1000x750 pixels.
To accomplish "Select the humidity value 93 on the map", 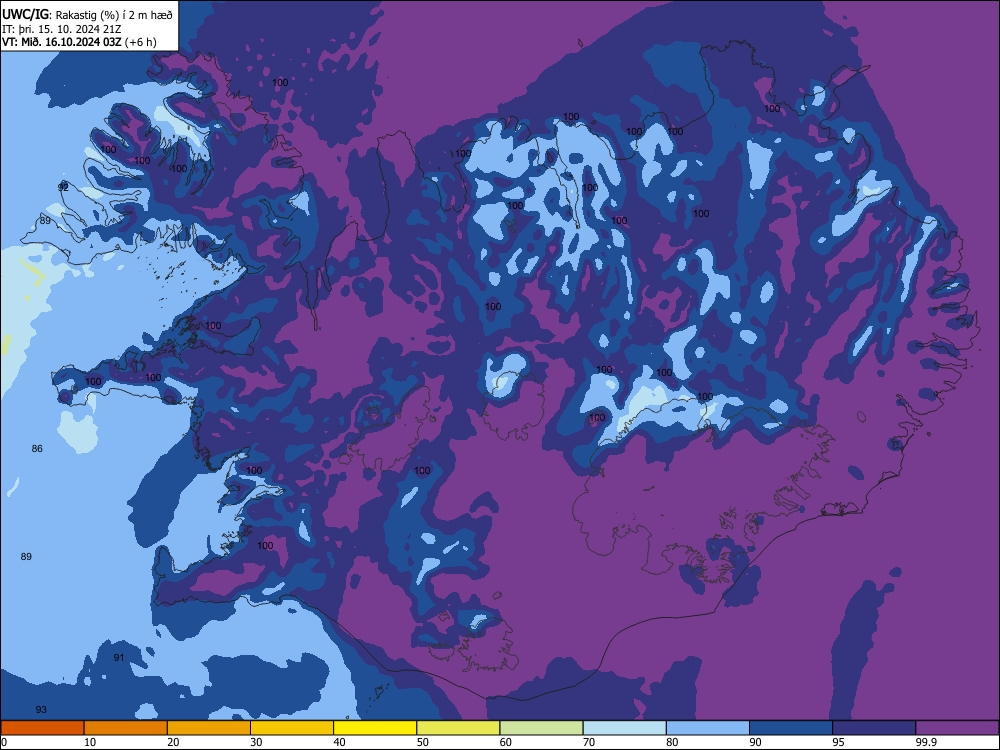I will point(41,710).
